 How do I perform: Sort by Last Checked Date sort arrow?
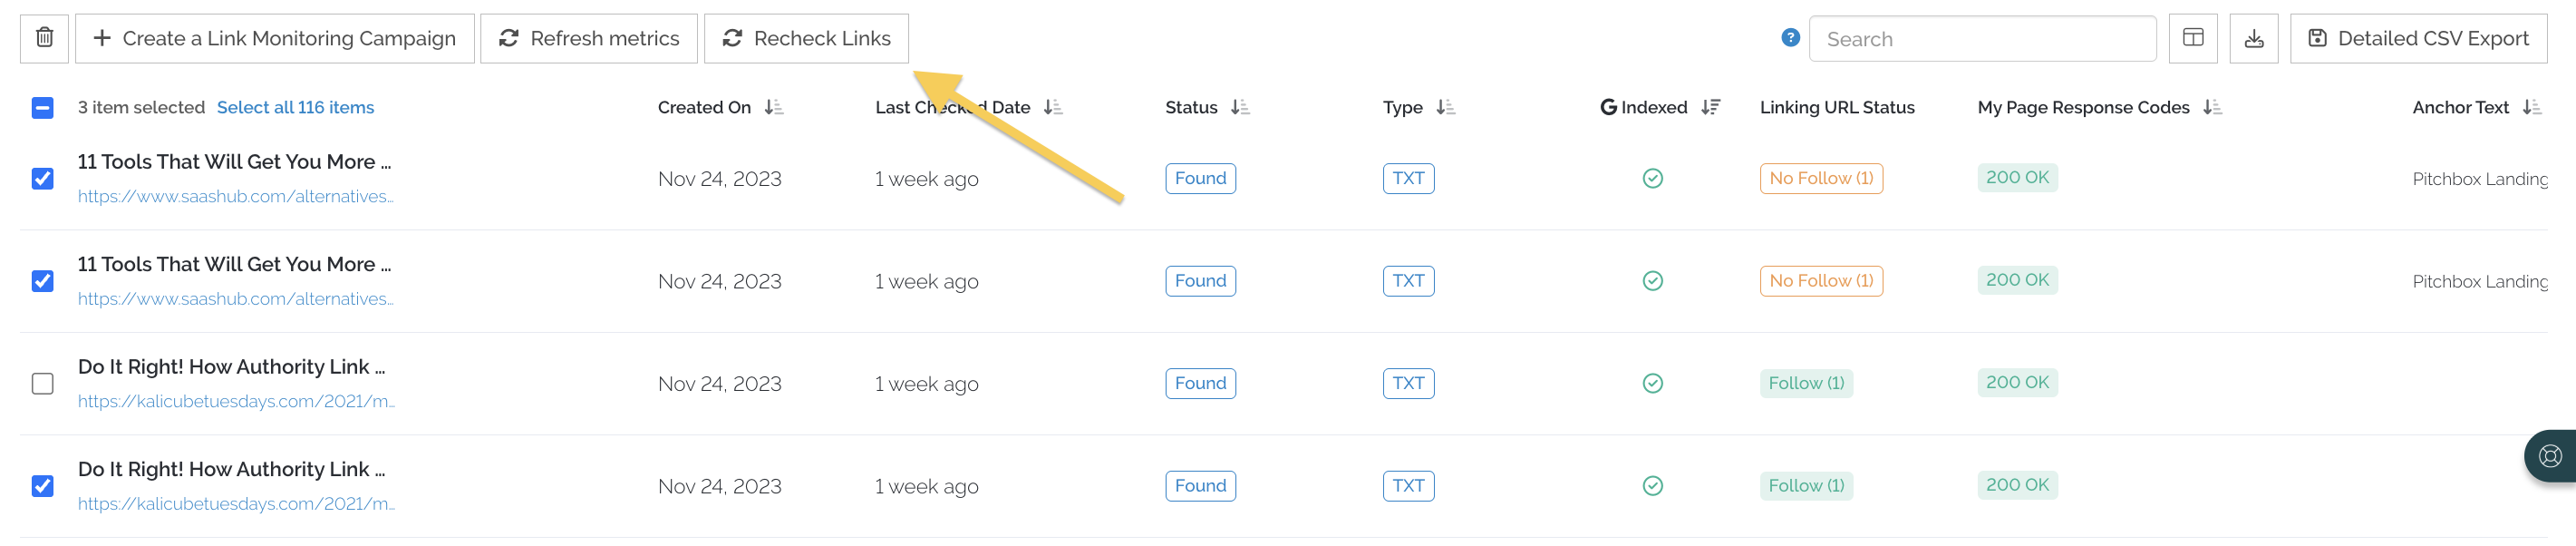1052,107
